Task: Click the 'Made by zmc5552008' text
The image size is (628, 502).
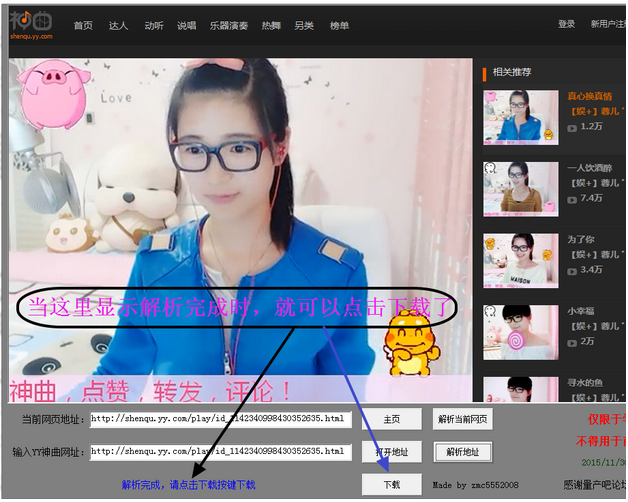Action: [x=475, y=485]
